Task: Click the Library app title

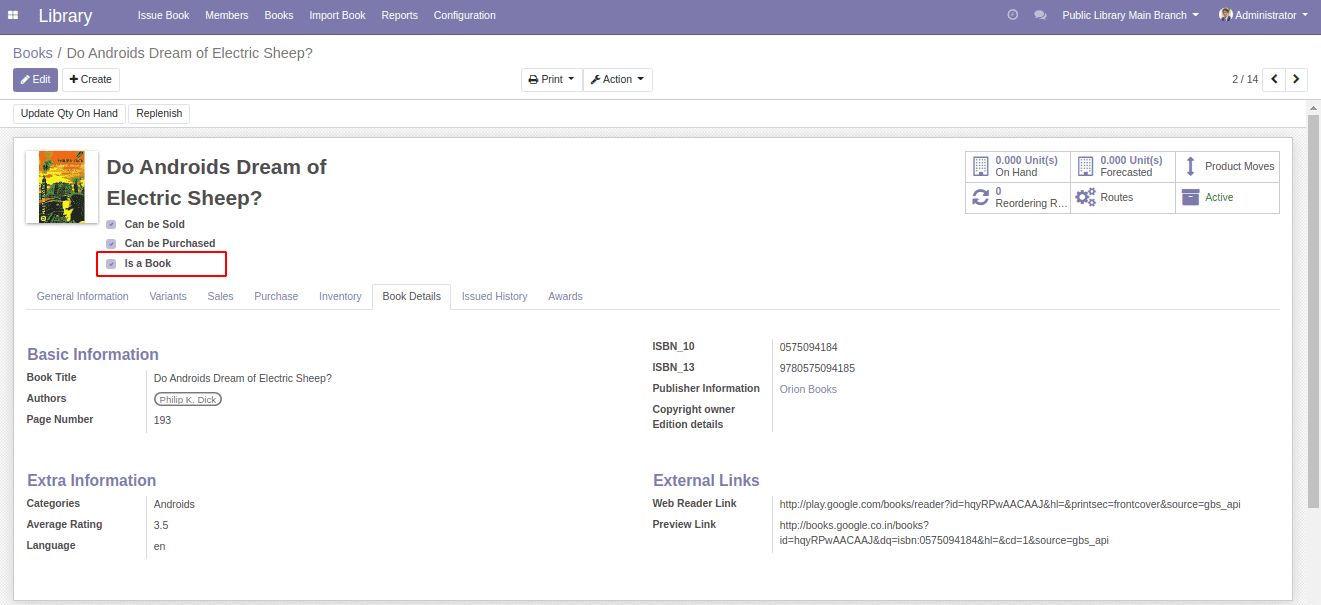Action: pos(65,16)
